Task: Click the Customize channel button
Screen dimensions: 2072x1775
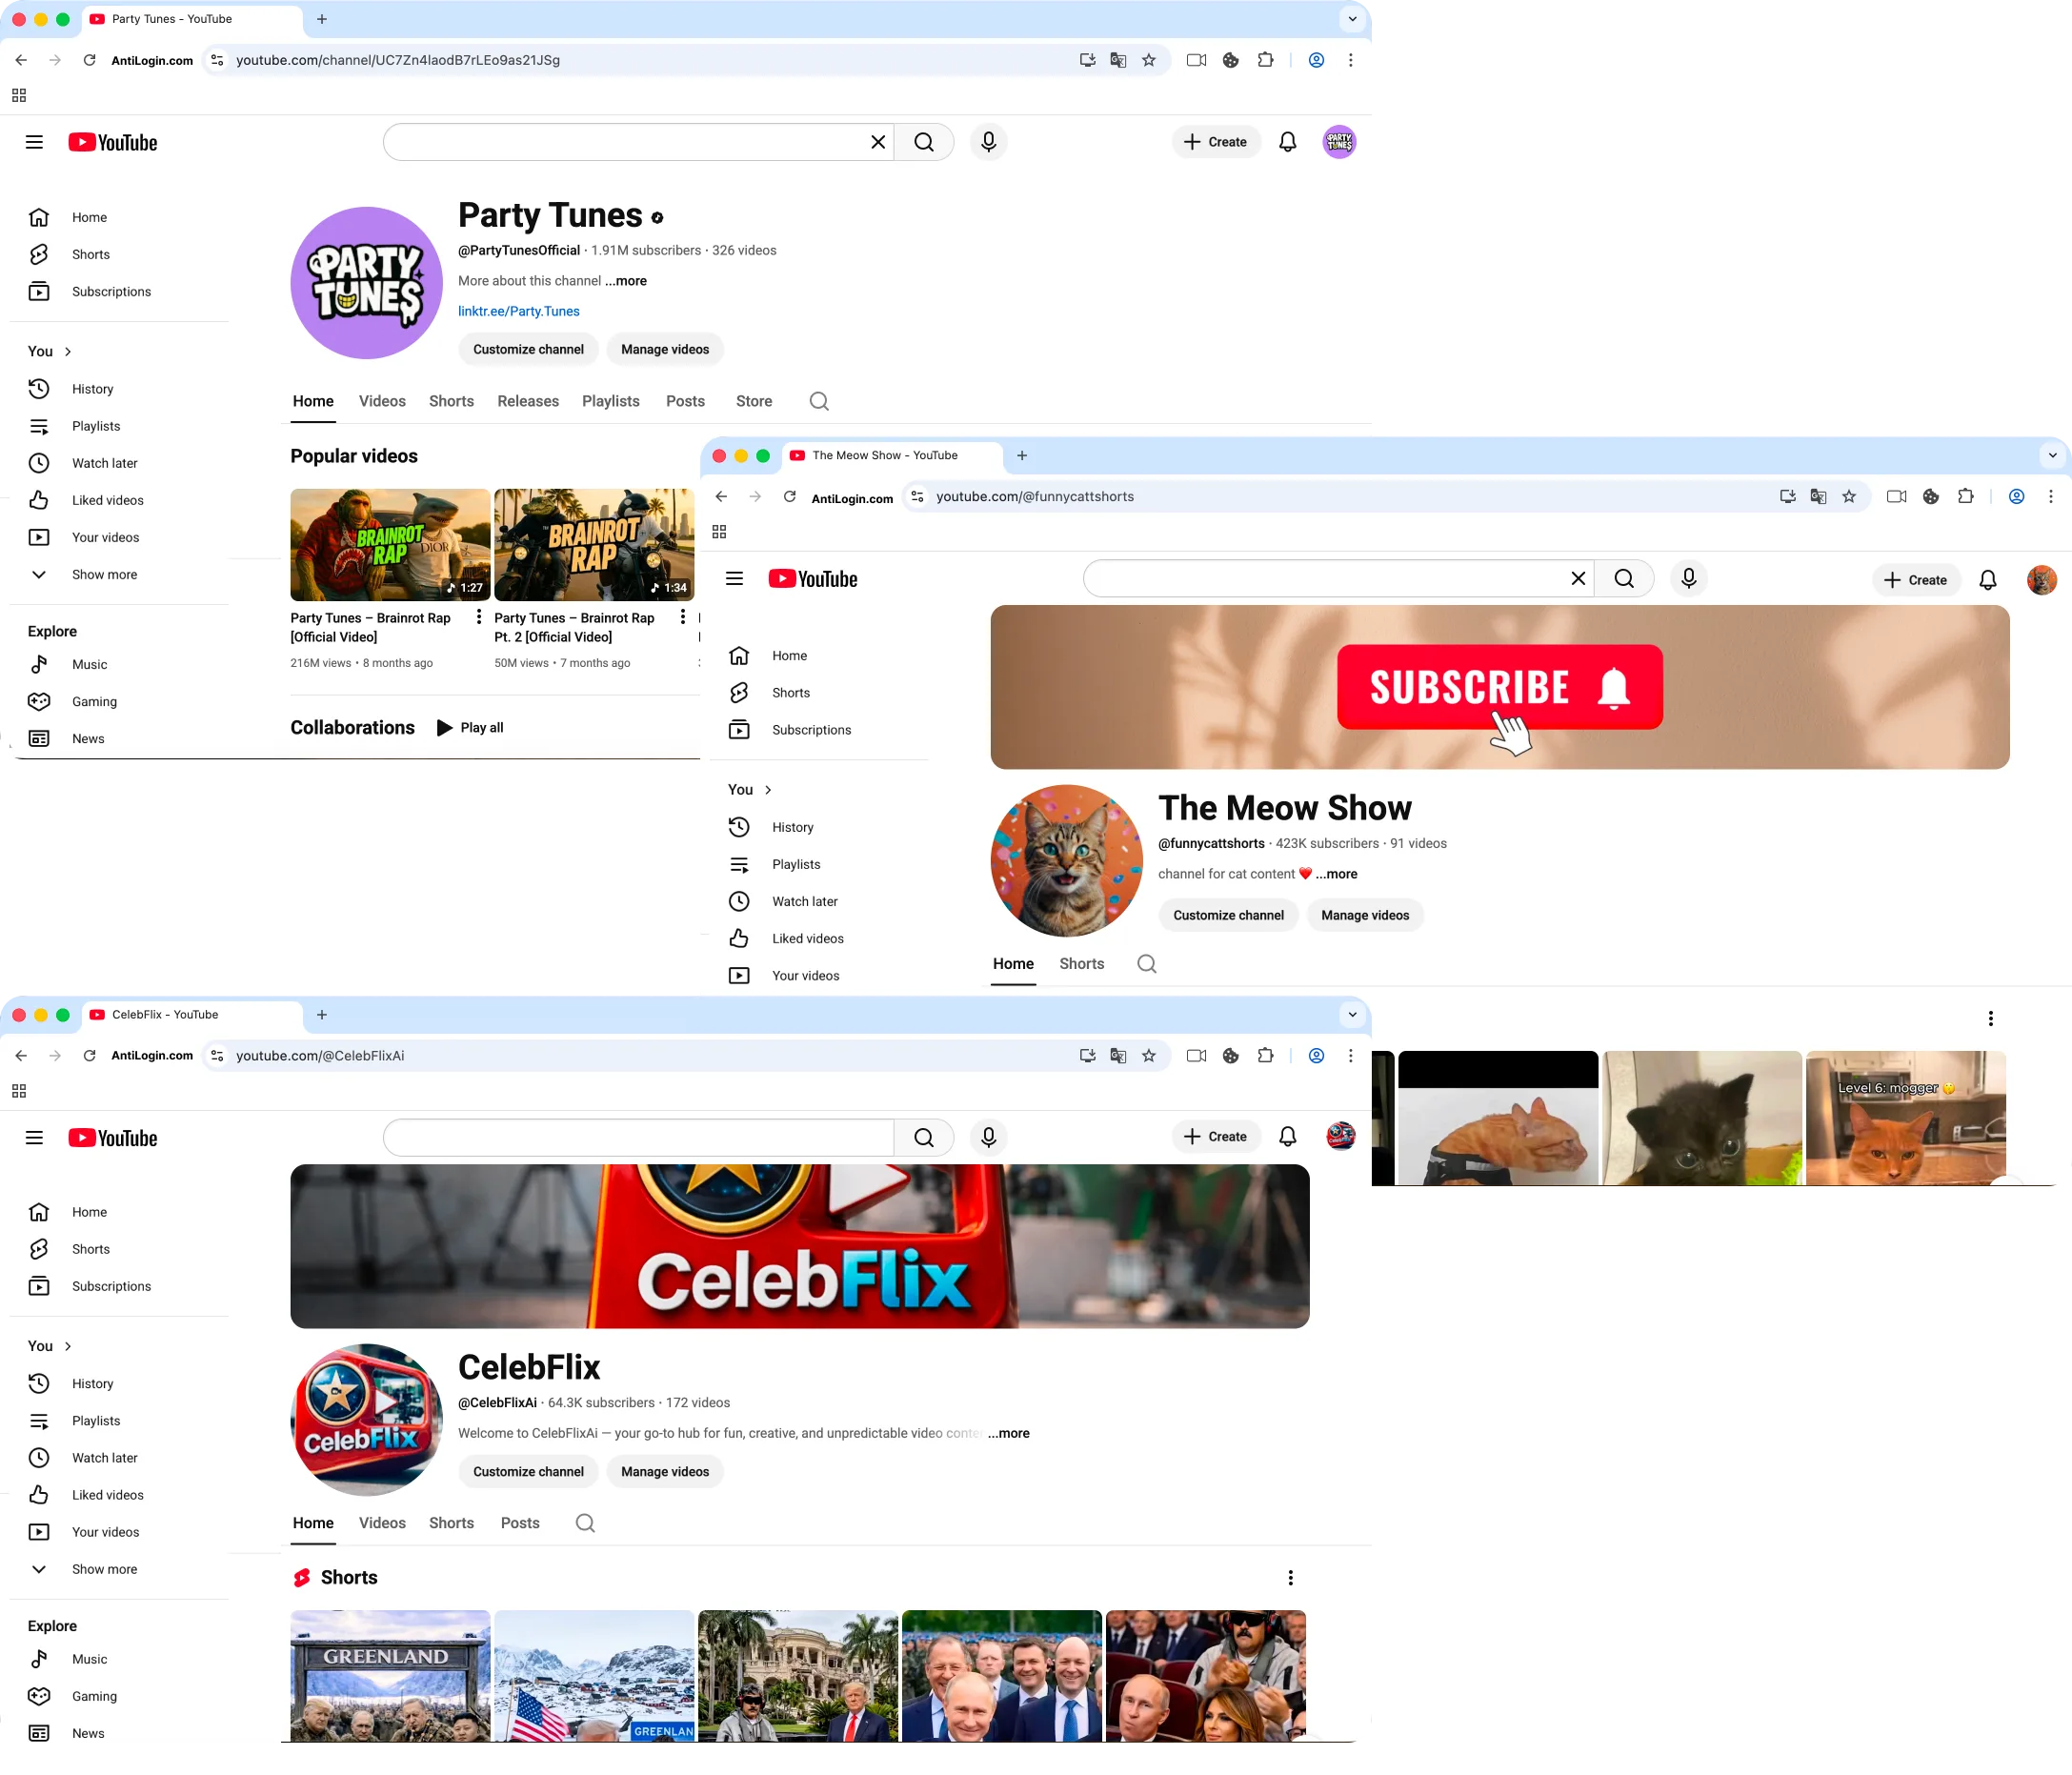Action: [x=528, y=349]
